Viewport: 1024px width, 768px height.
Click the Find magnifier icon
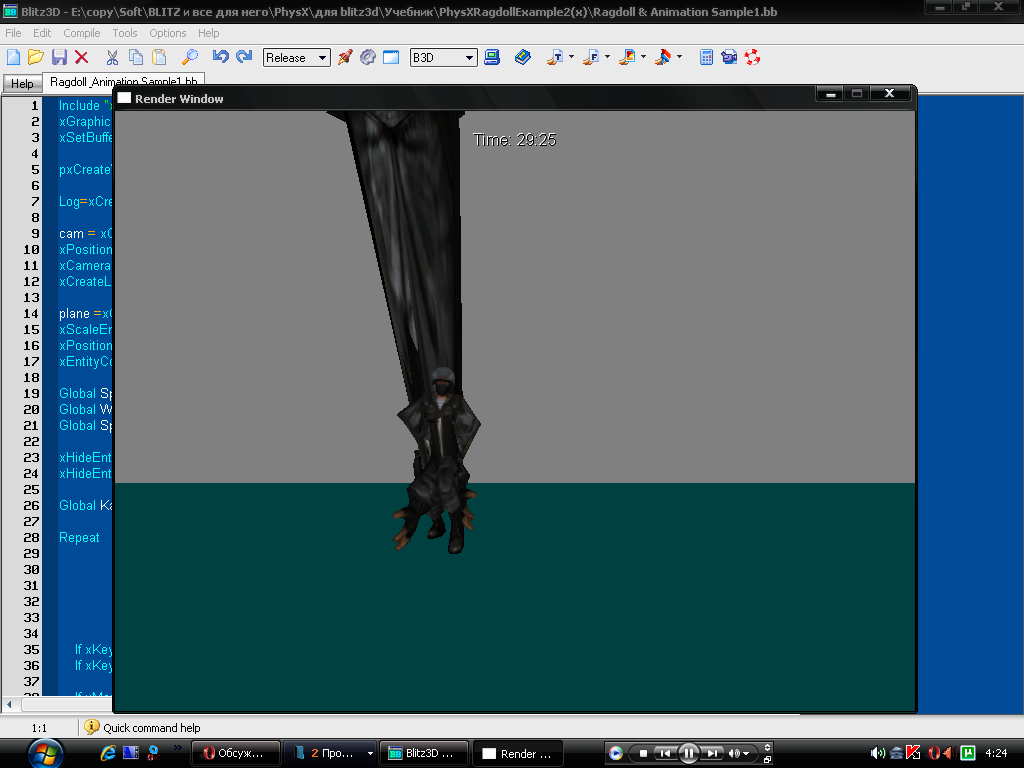(x=189, y=57)
